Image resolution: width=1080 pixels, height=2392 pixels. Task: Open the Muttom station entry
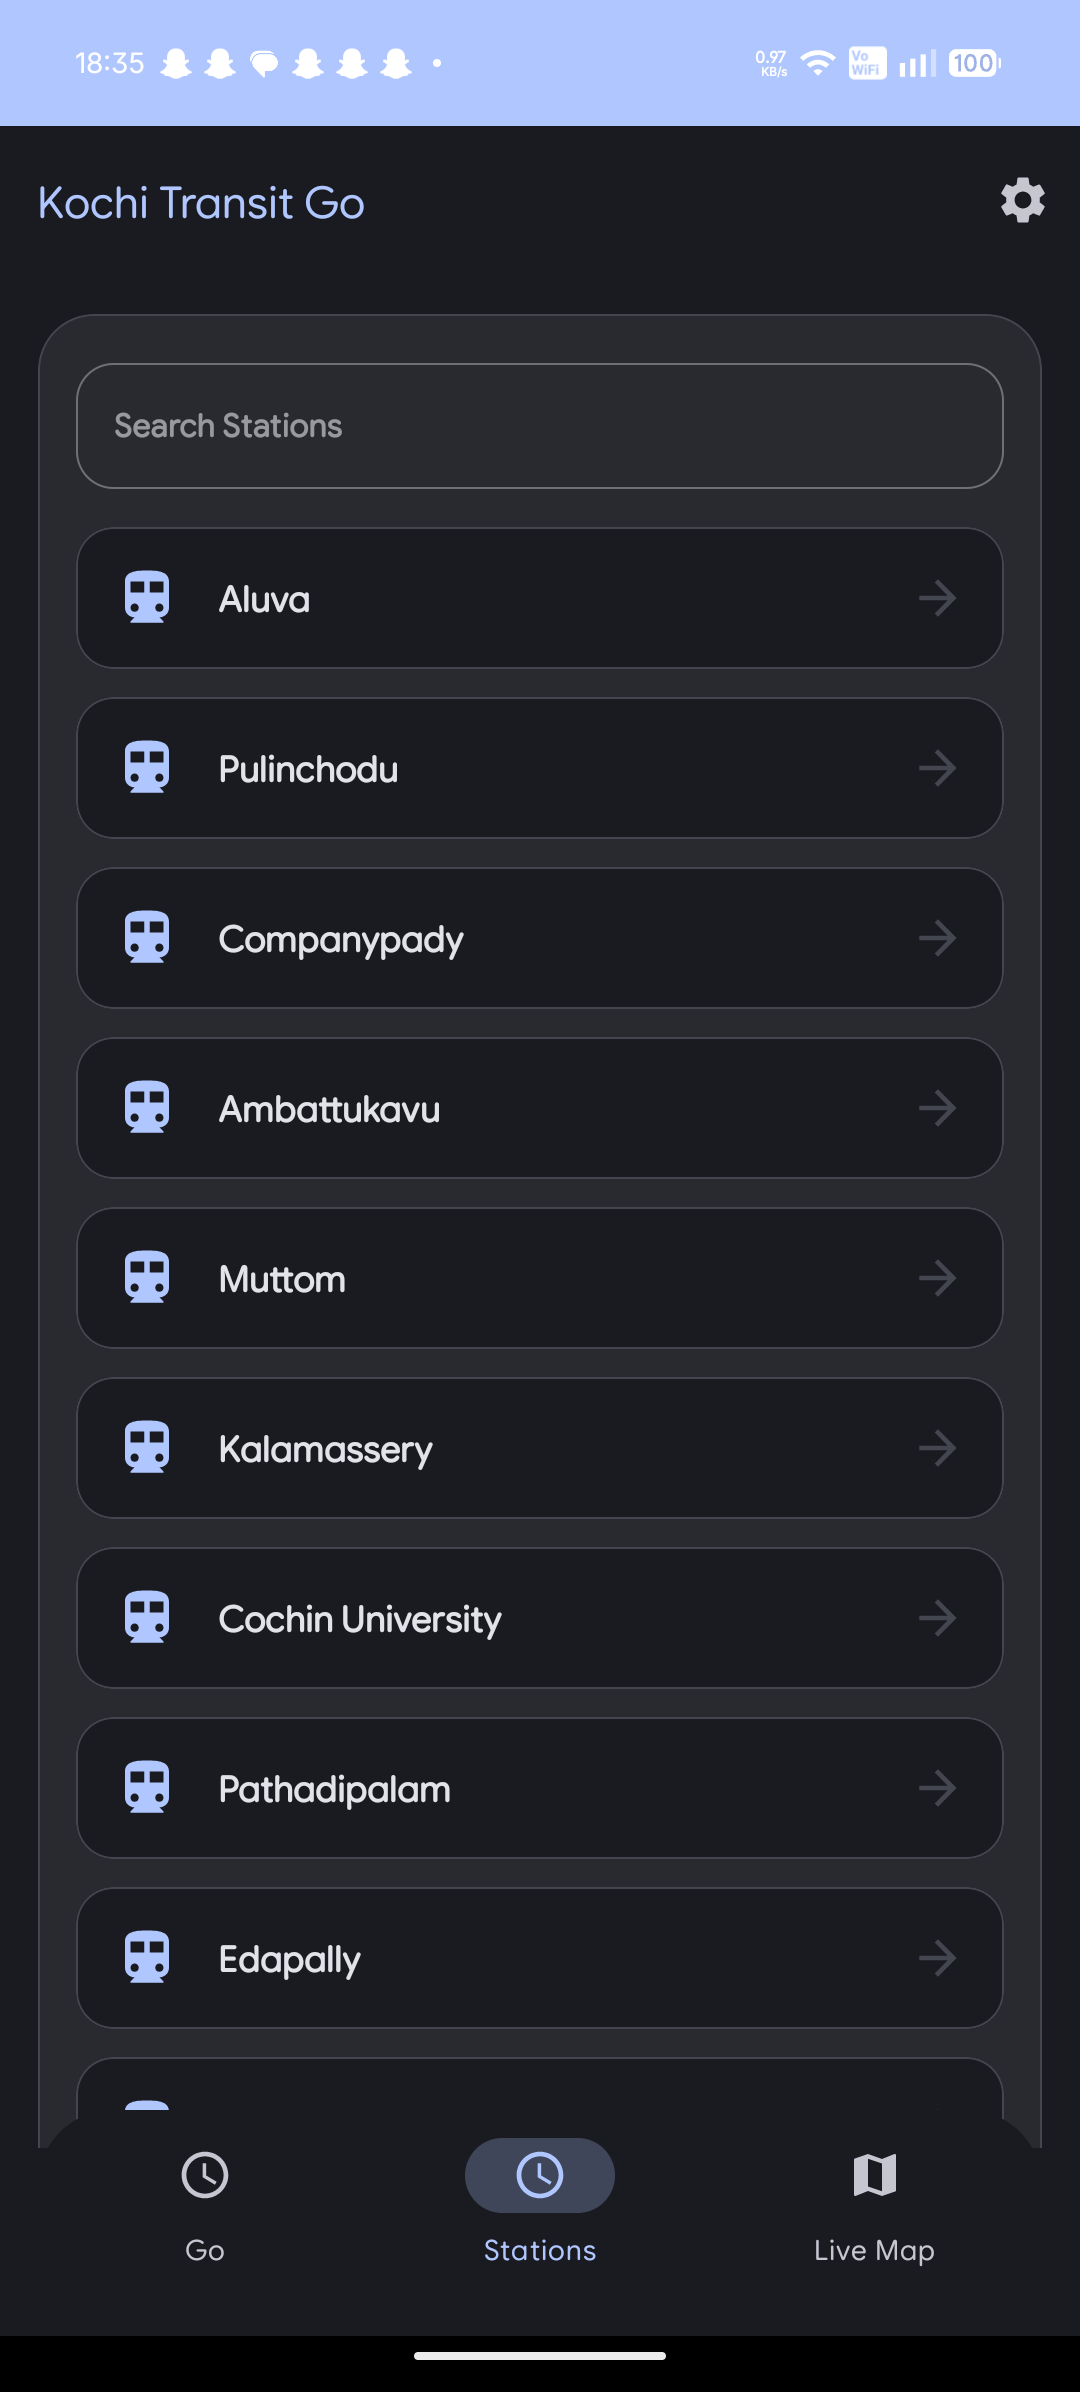point(540,1278)
